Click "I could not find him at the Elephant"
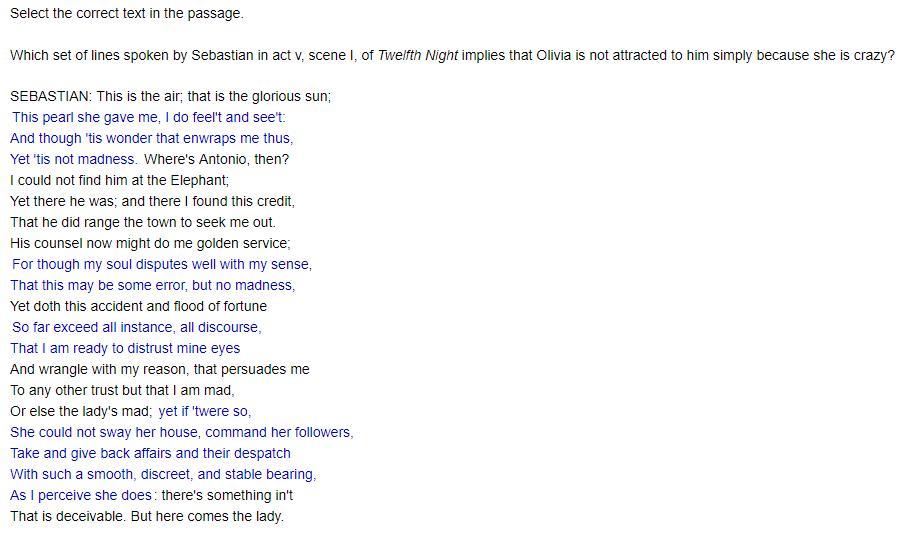 pos(119,180)
